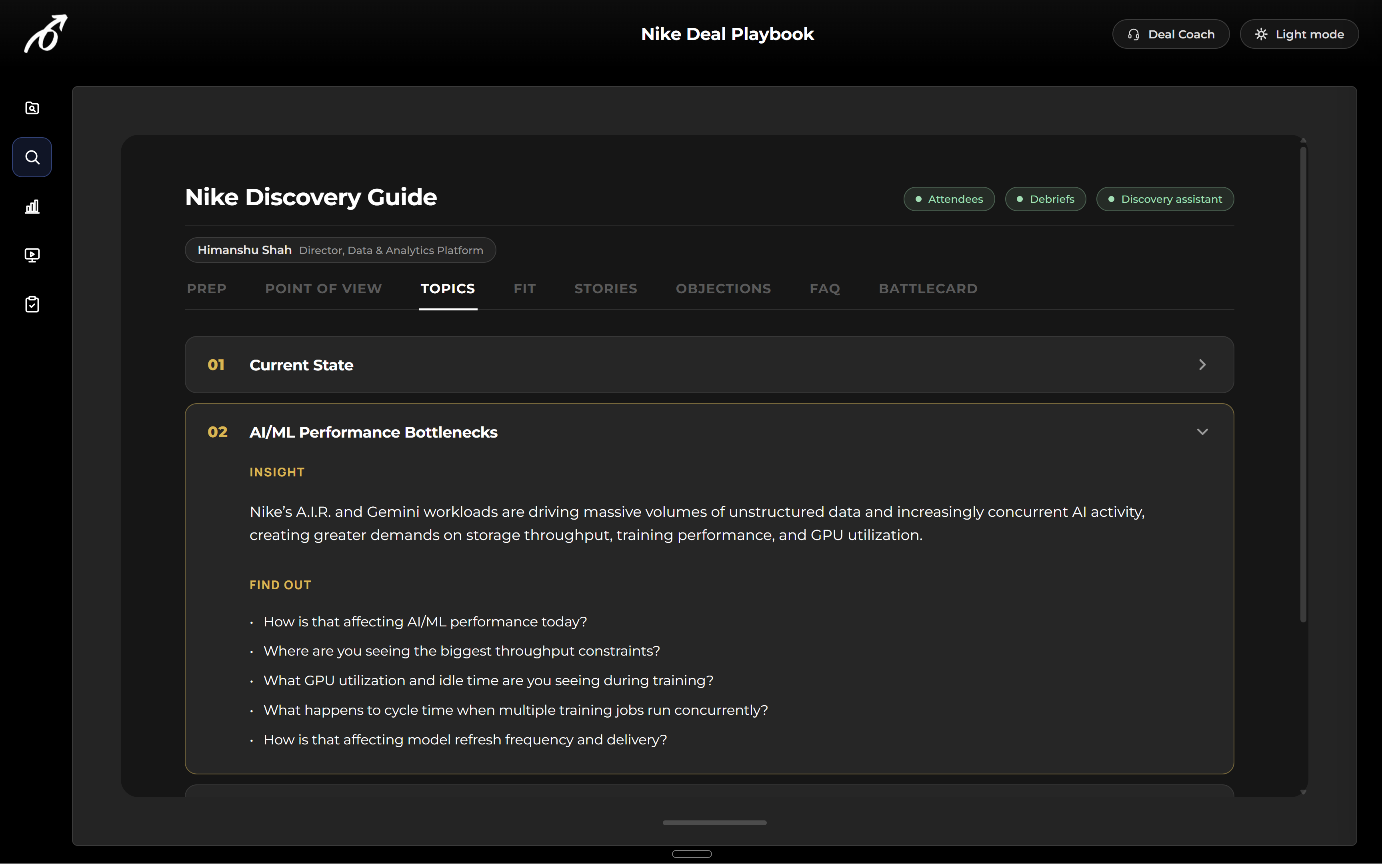Click the GPU utilization and idle time question
The width and height of the screenshot is (1382, 864).
(489, 681)
